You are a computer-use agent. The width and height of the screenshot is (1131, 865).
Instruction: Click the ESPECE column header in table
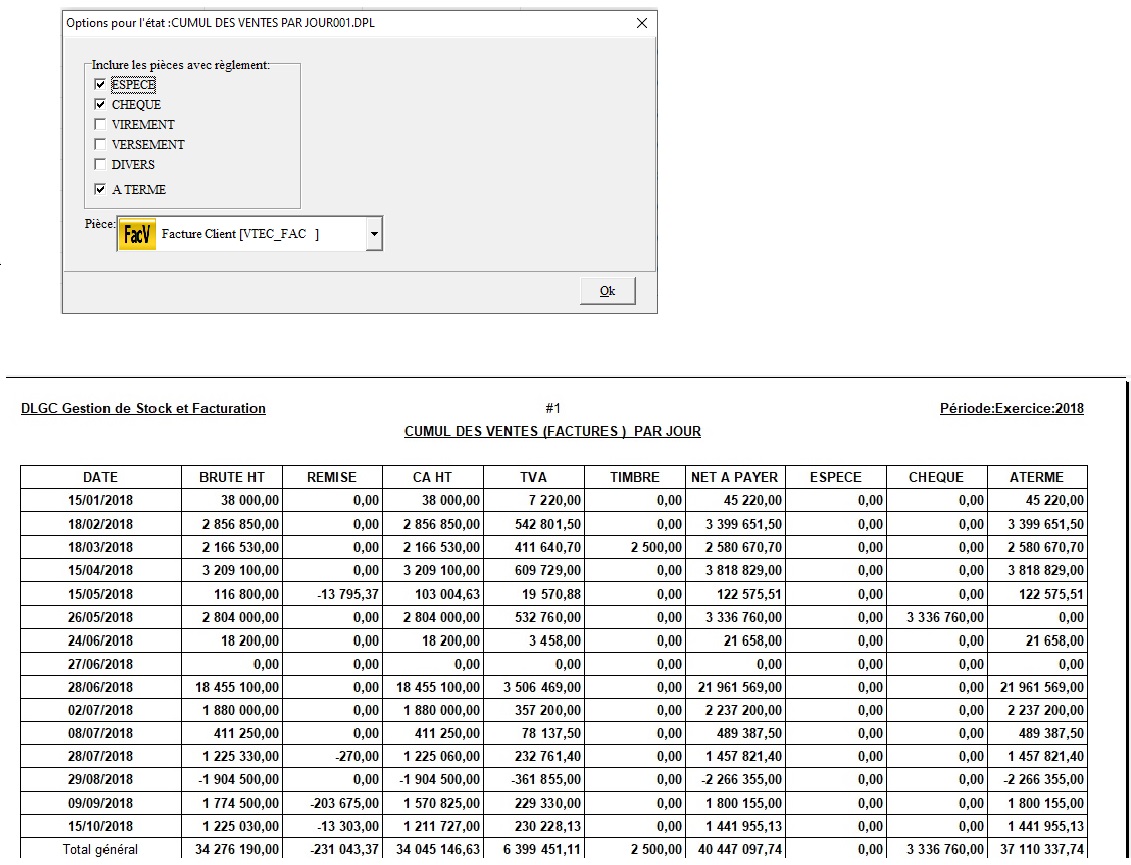tap(835, 477)
